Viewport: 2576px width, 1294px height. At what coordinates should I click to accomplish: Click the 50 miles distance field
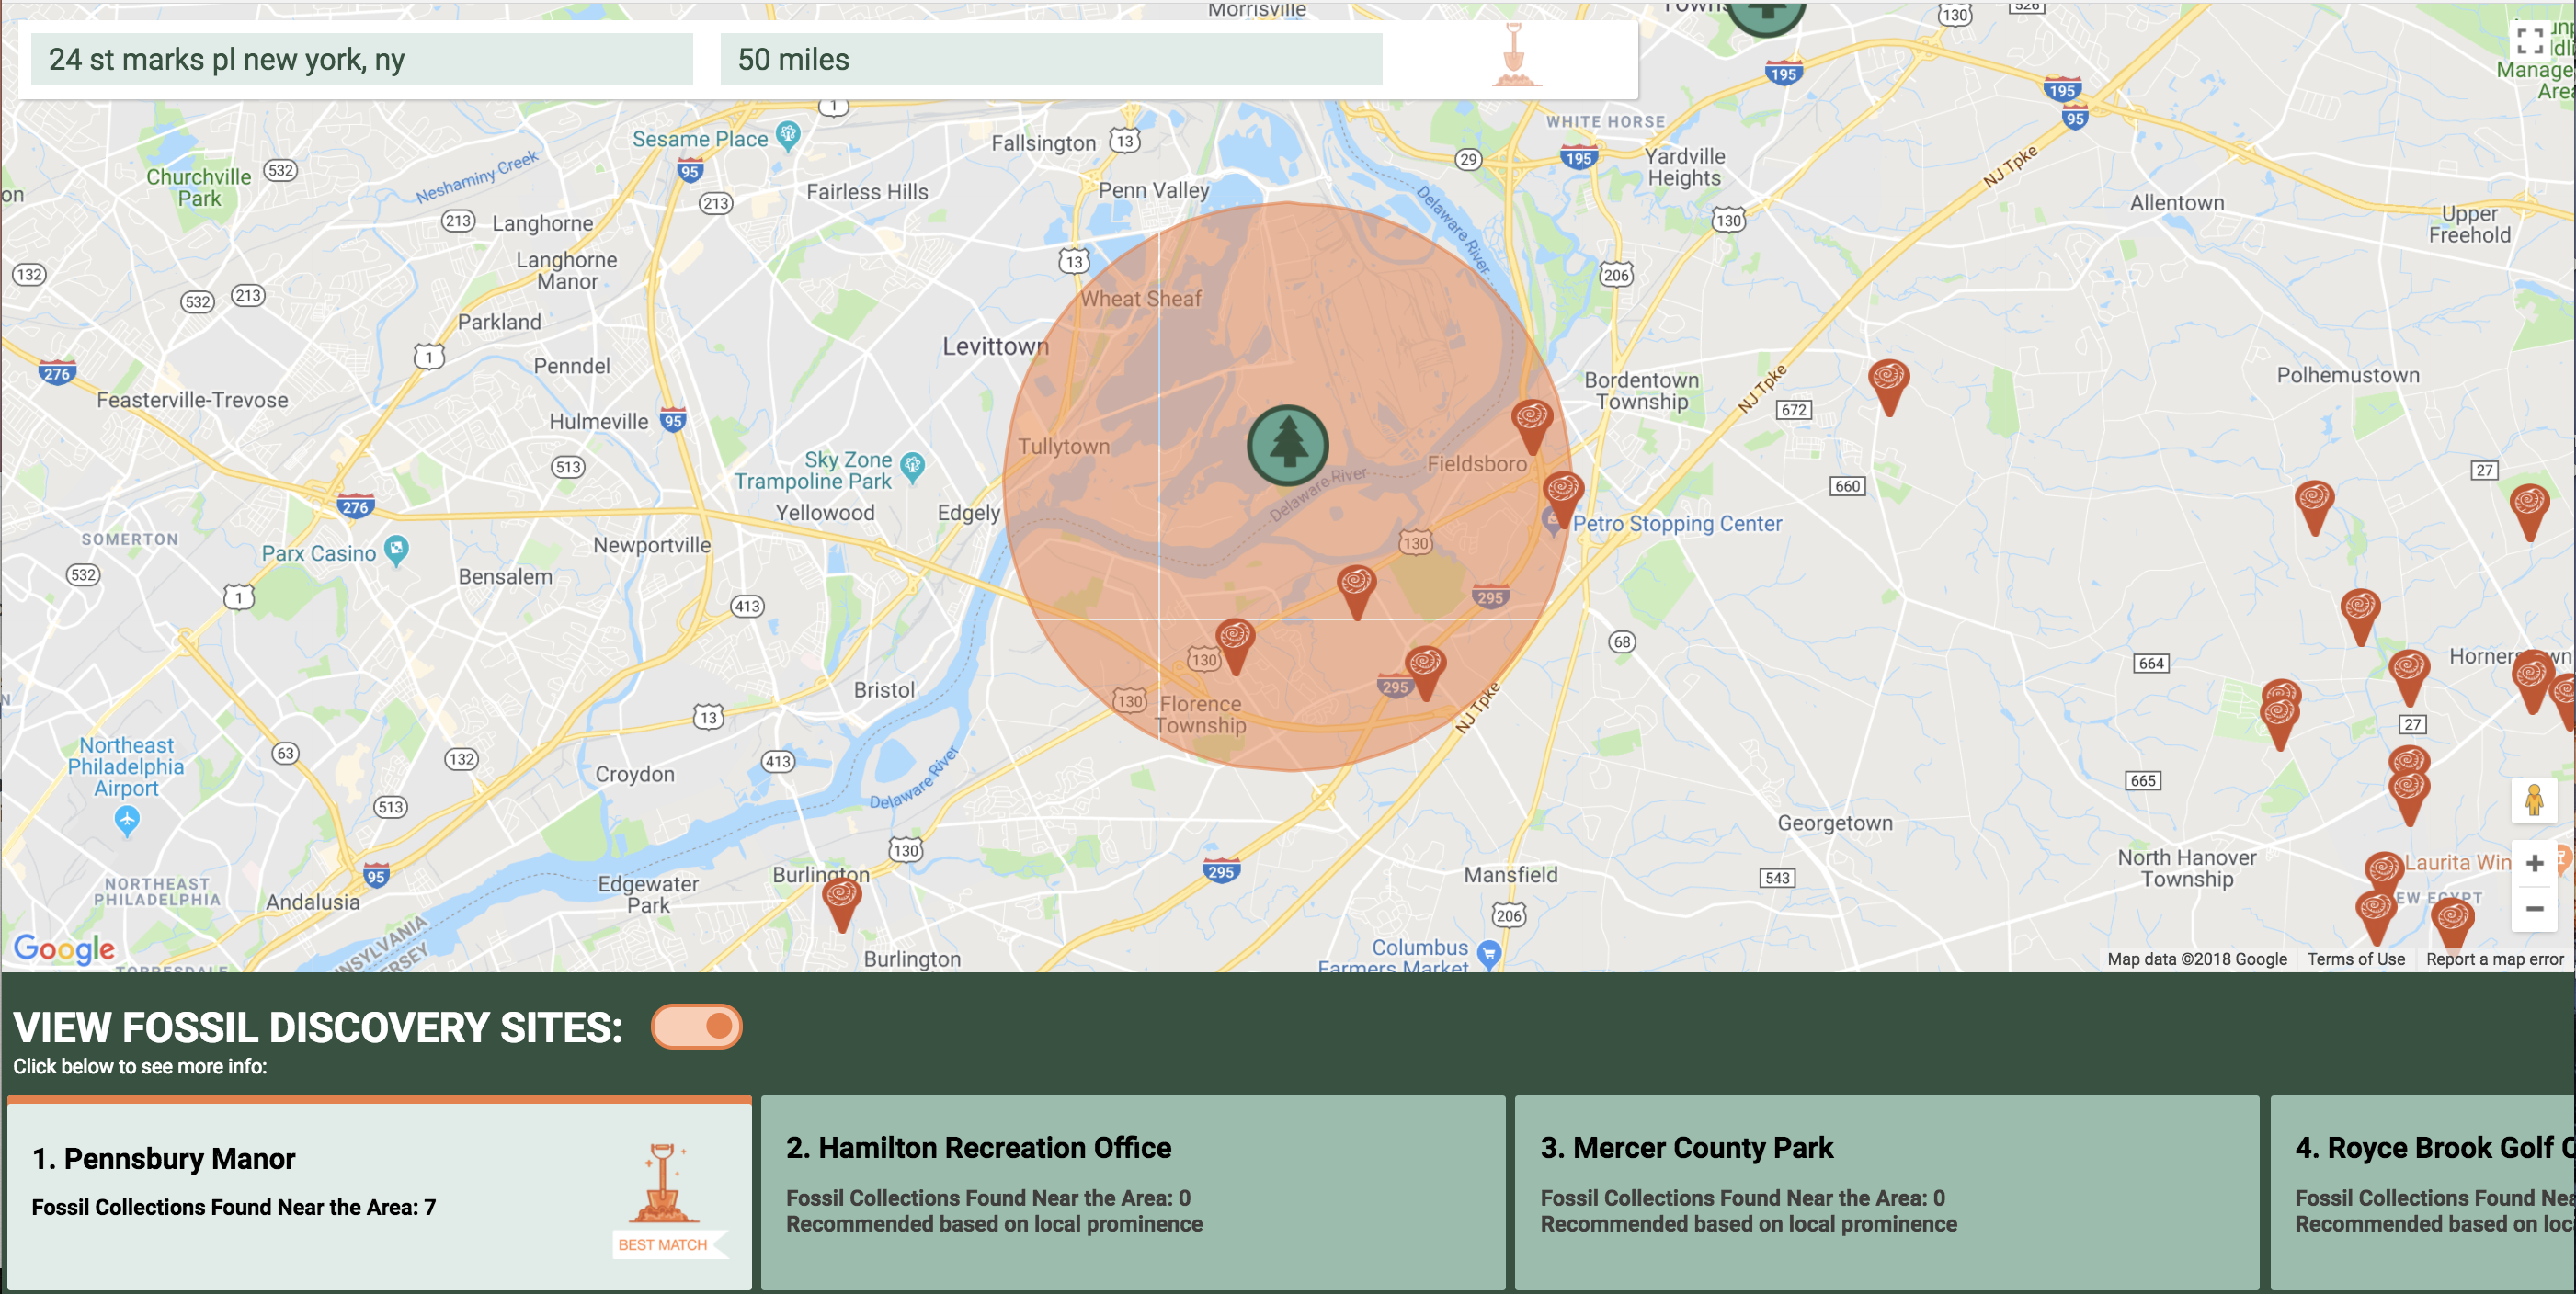coord(1050,59)
